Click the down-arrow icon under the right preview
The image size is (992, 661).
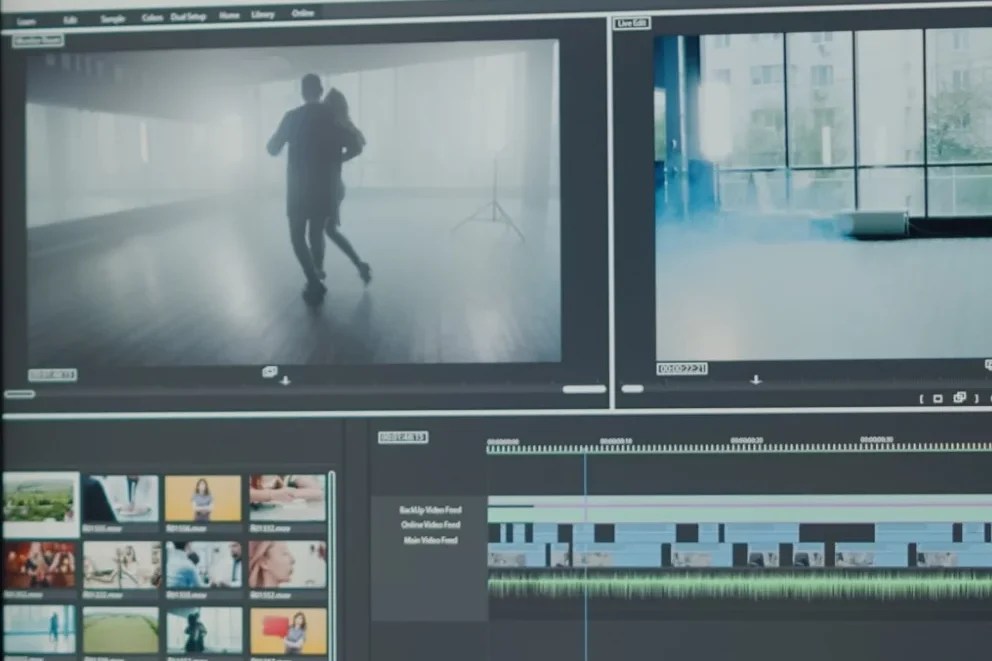756,380
